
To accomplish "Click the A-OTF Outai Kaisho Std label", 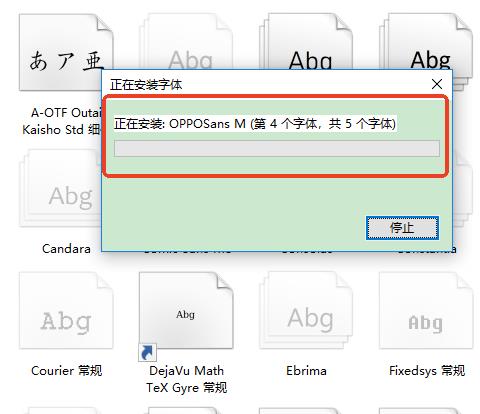I will coord(62,121).
